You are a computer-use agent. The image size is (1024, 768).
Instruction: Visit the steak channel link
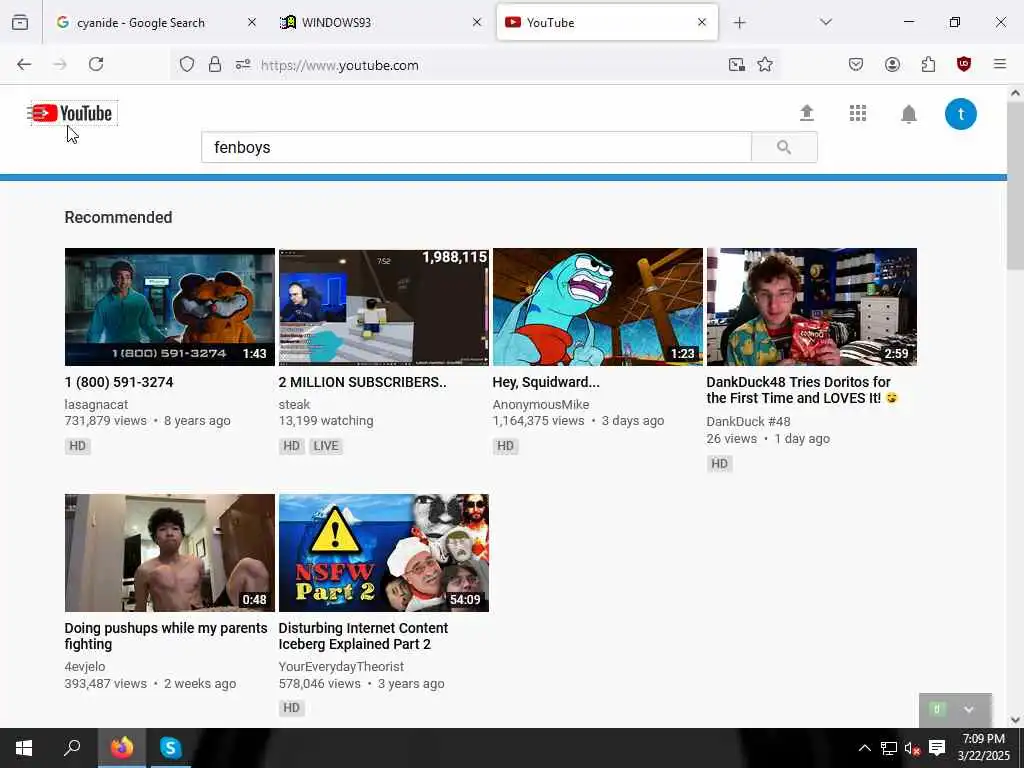295,405
